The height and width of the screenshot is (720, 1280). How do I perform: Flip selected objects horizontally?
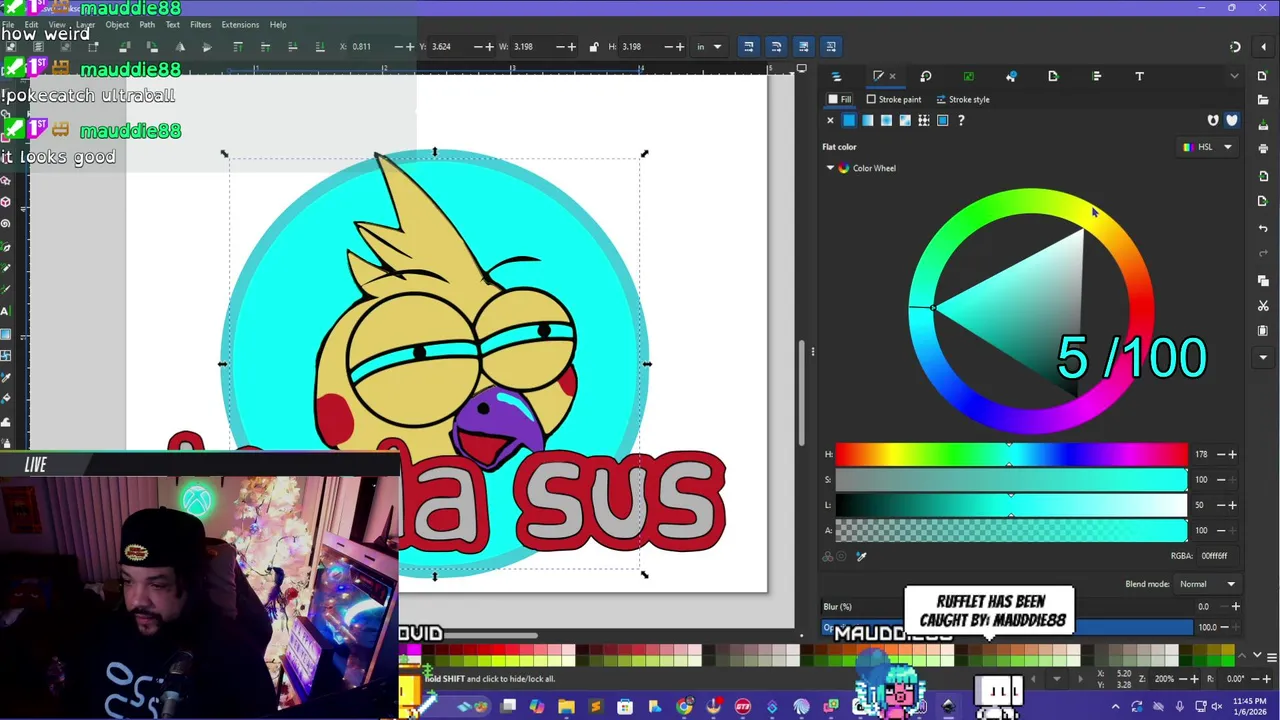pyautogui.click(x=180, y=47)
